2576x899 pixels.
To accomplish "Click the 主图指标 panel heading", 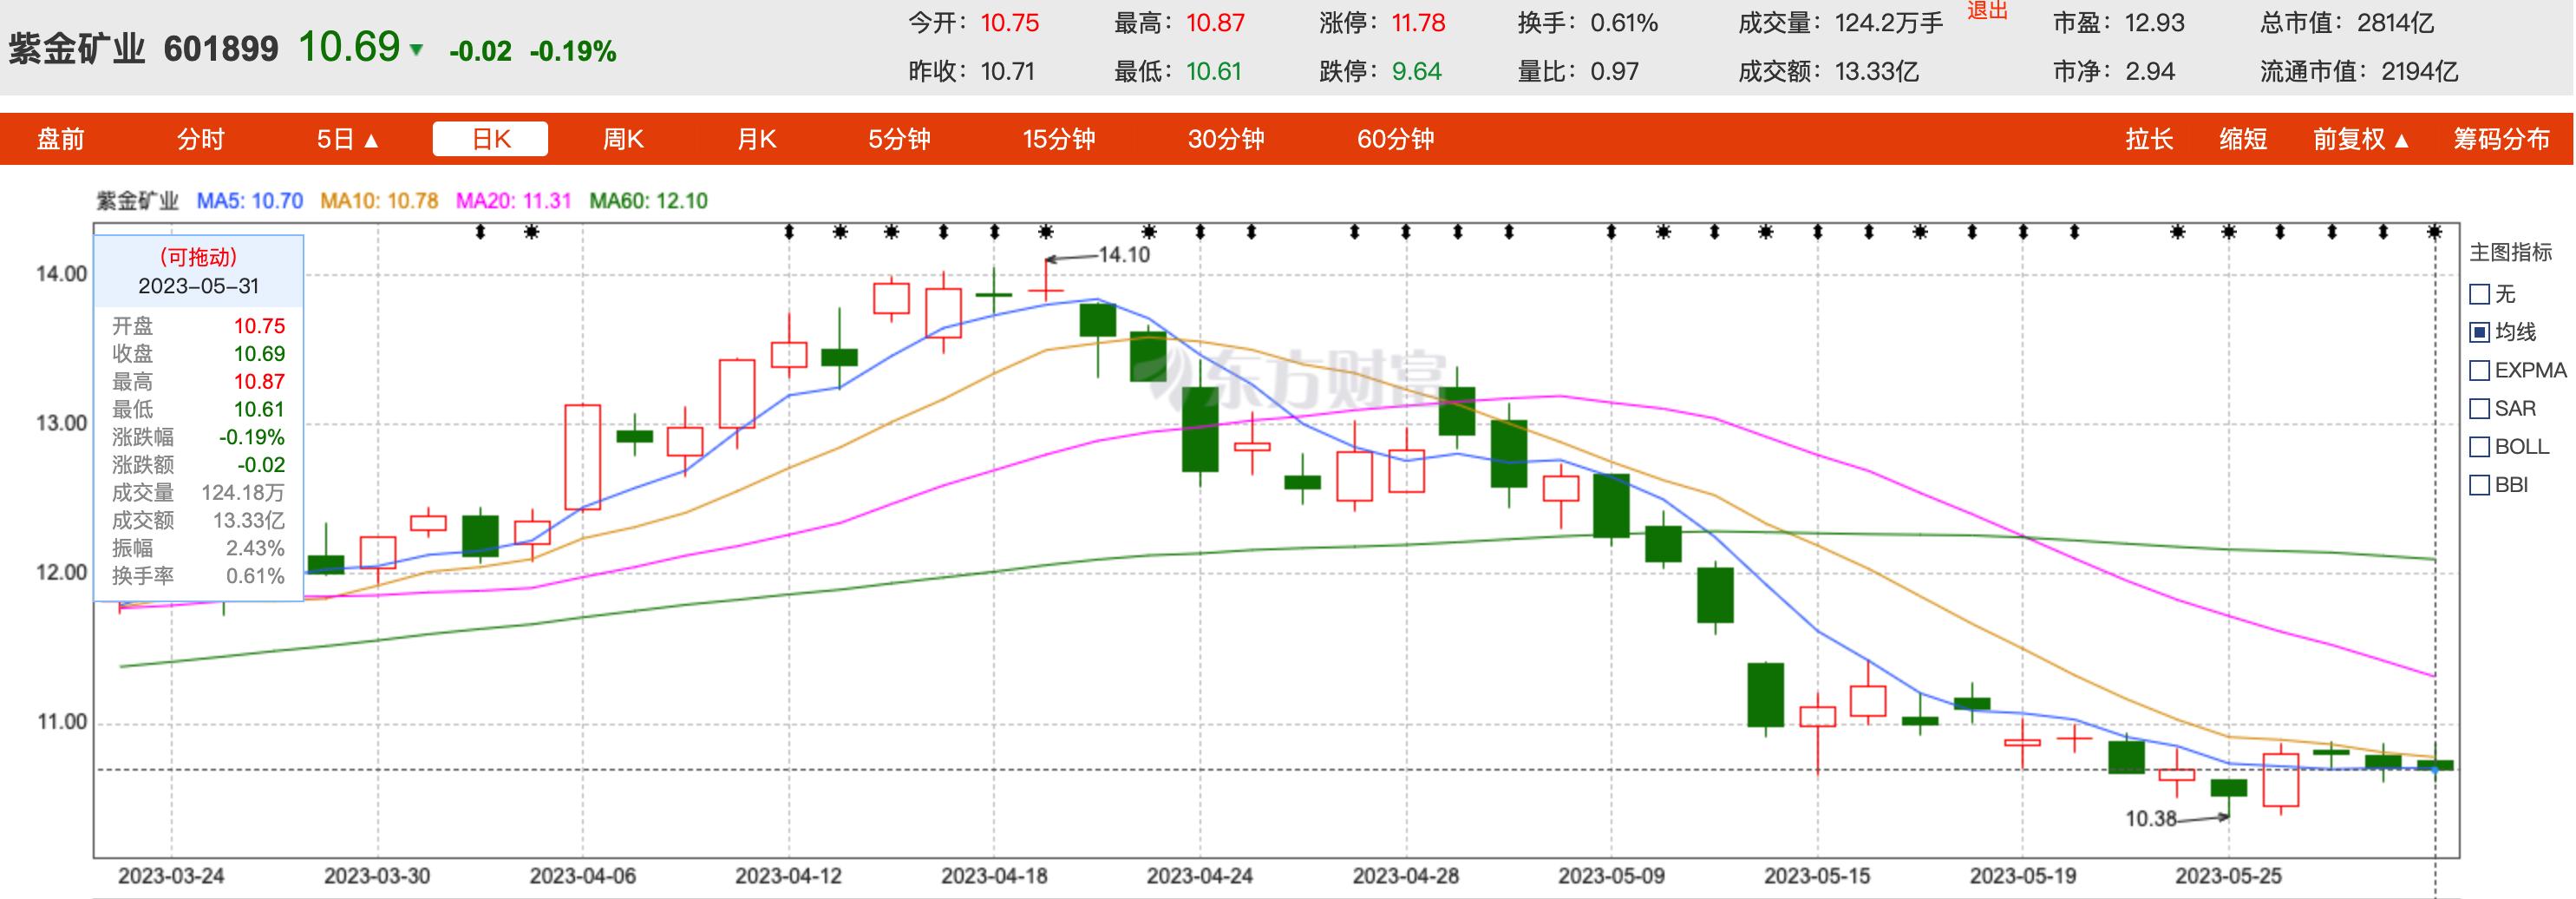I will coord(2511,252).
